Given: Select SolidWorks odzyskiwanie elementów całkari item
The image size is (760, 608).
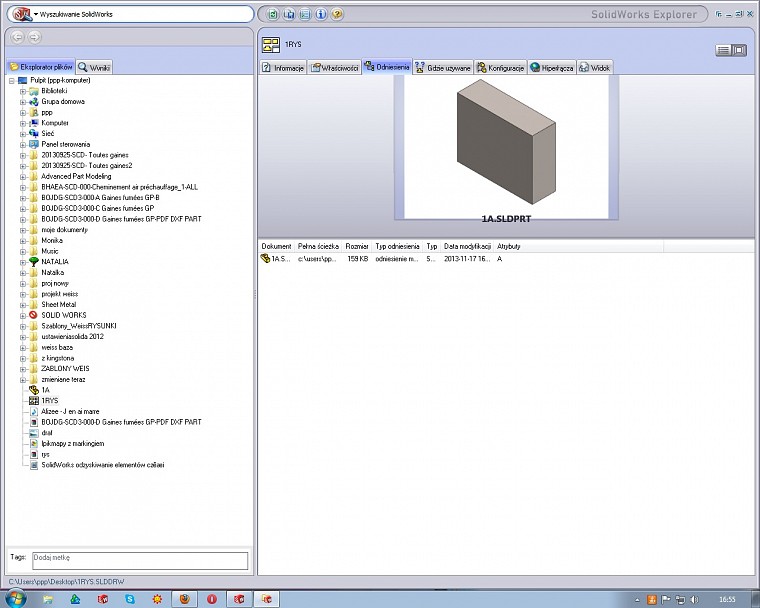Looking at the screenshot, I should point(103,465).
